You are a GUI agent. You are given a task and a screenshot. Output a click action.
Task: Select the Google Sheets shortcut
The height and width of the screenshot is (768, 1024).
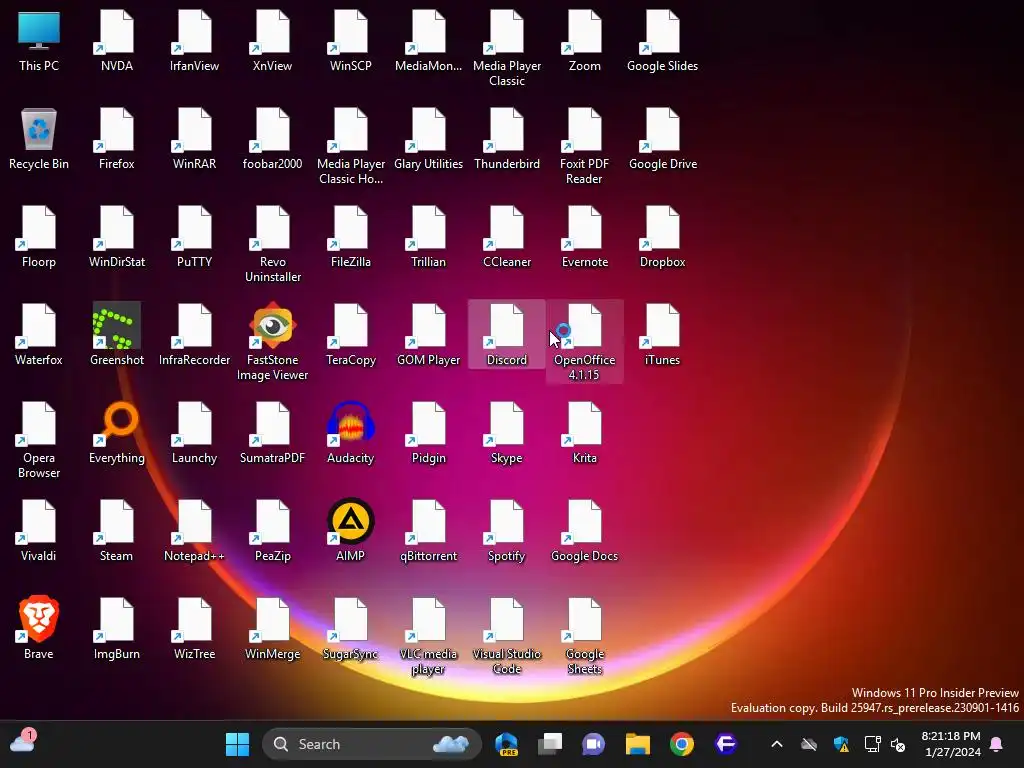(584, 635)
